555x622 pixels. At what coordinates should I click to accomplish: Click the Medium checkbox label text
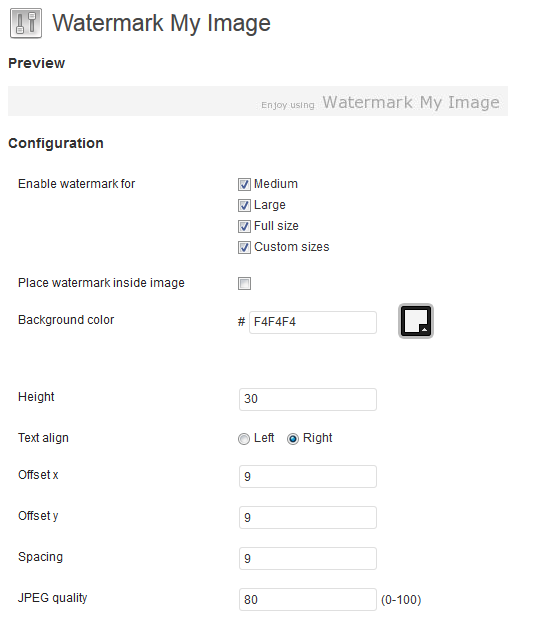coord(276,184)
